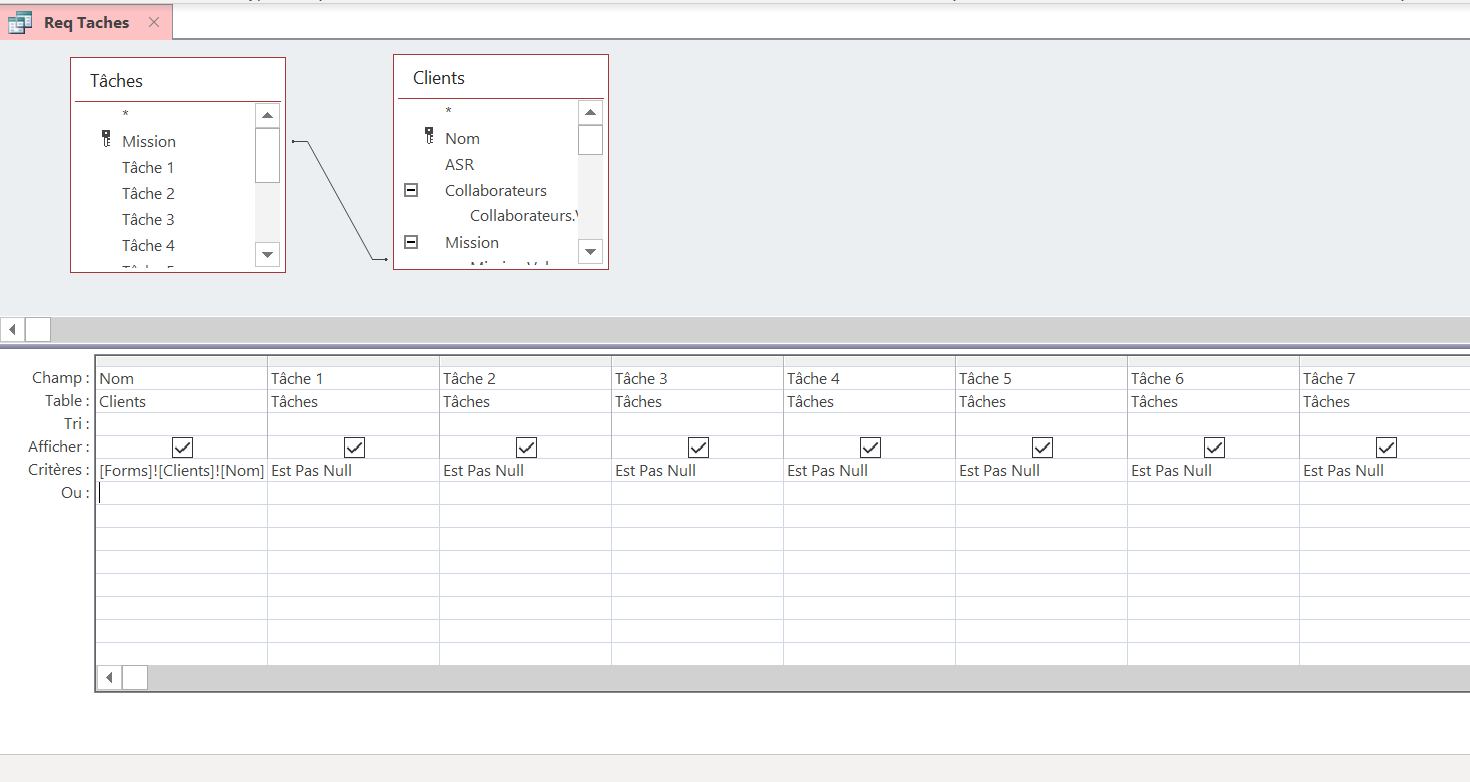Collapse the Mission field in Clients table
The image size is (1470, 782).
point(411,242)
